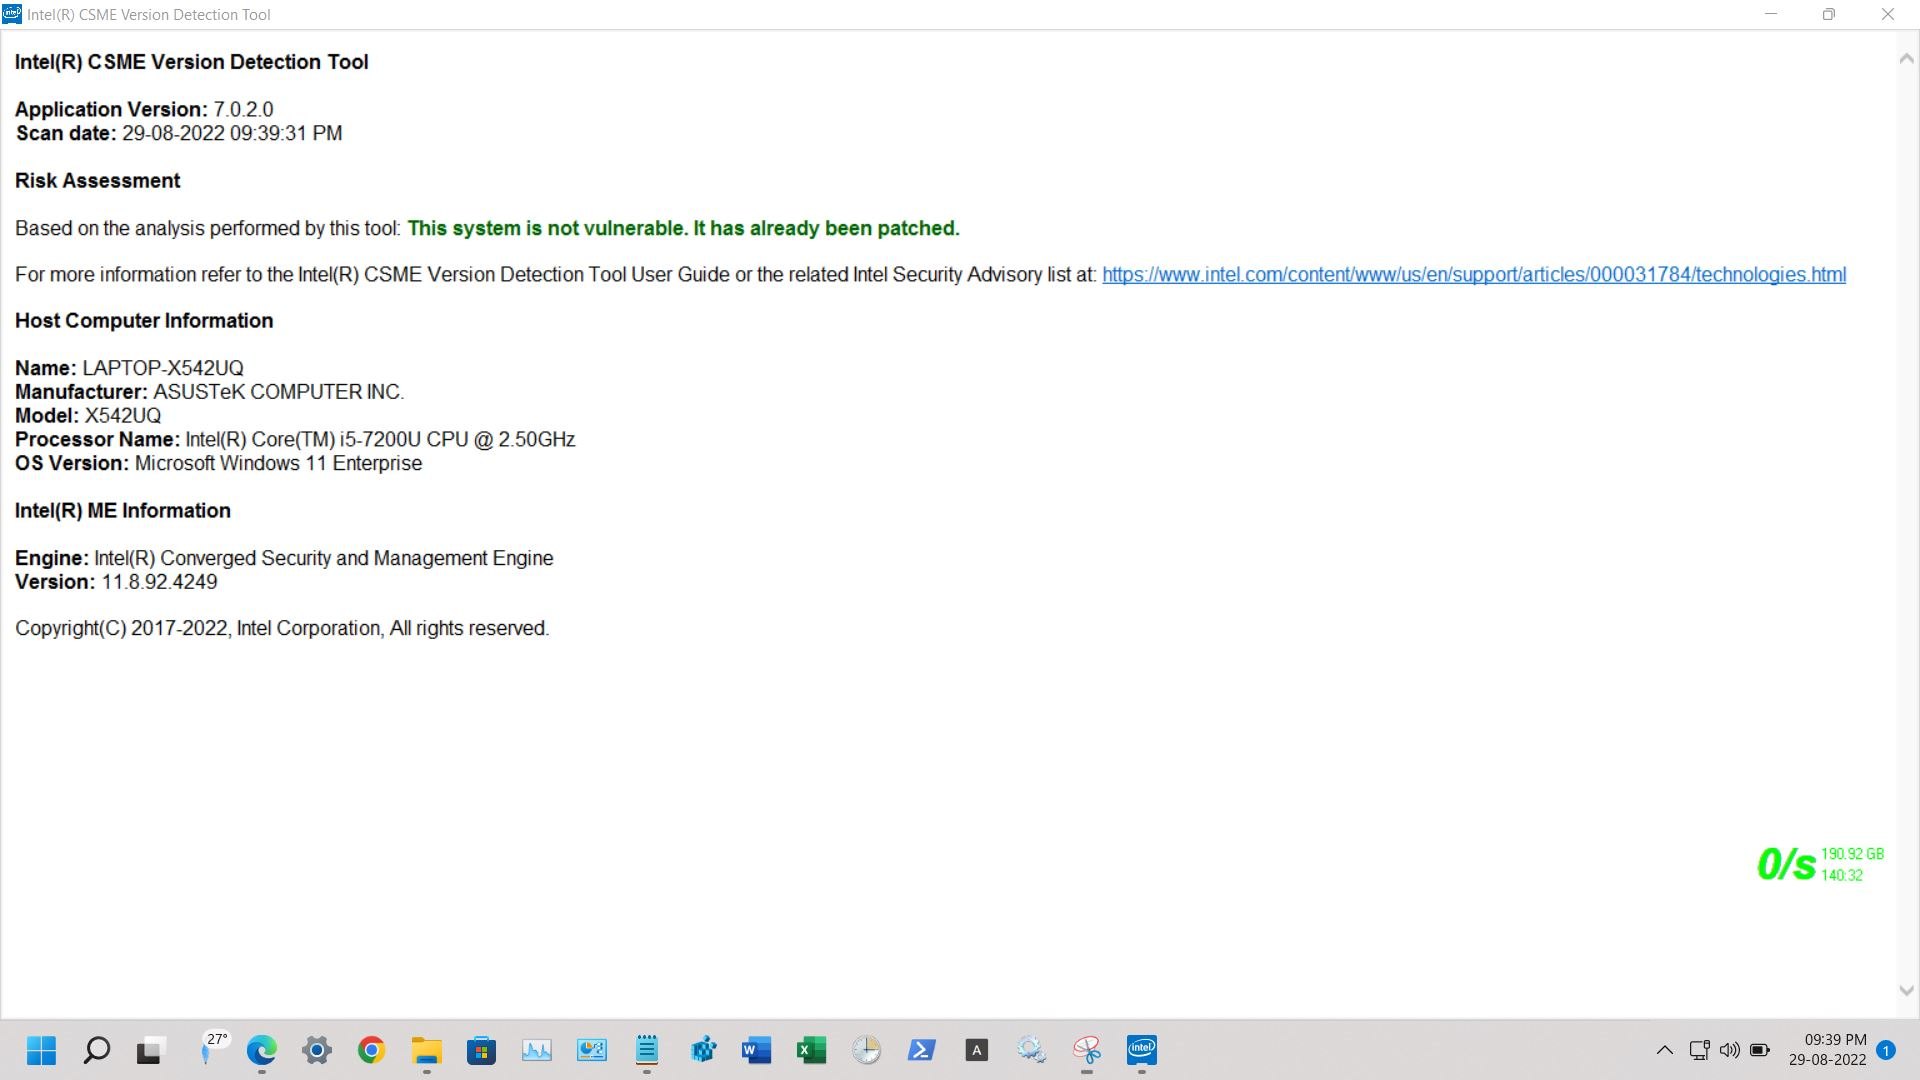This screenshot has width=1920, height=1080.
Task: Open Microsoft Store taskbar icon
Action: (x=482, y=1050)
